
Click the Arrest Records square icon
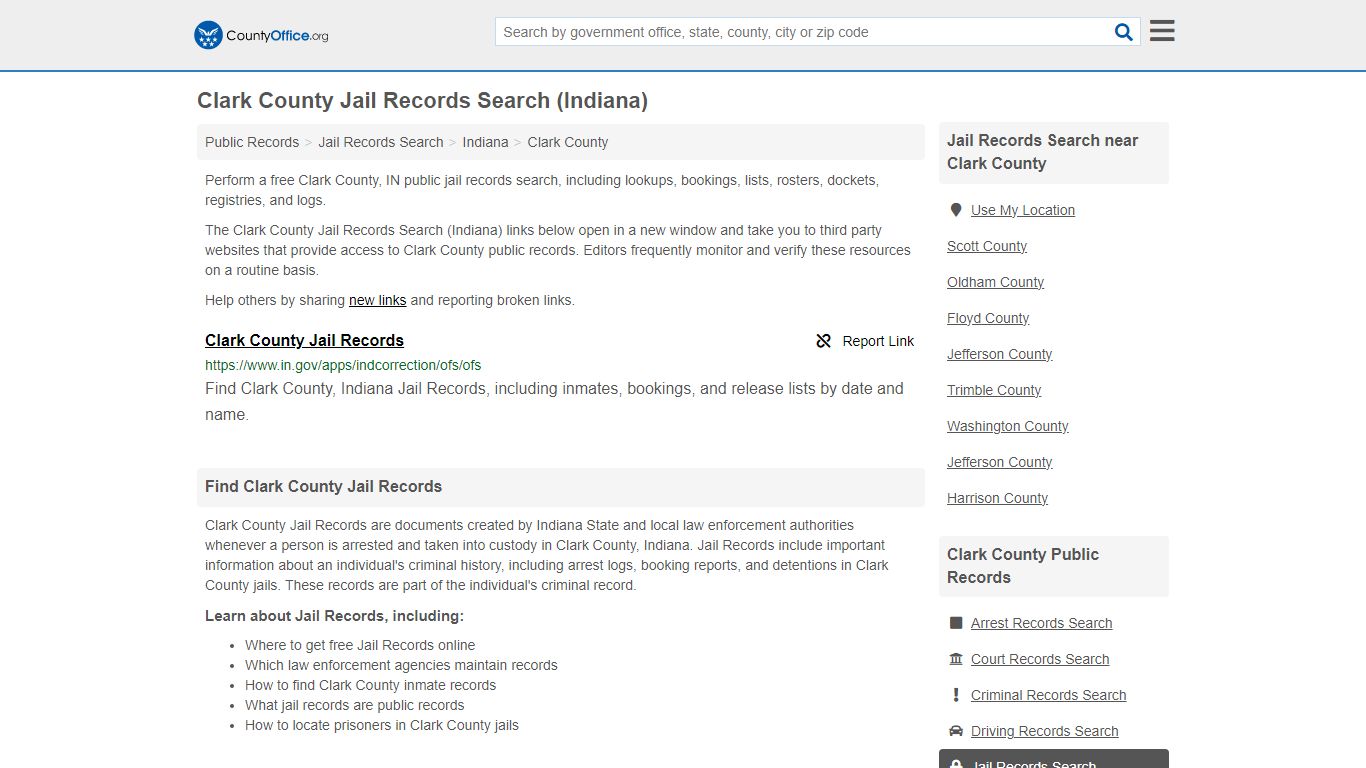(x=956, y=623)
